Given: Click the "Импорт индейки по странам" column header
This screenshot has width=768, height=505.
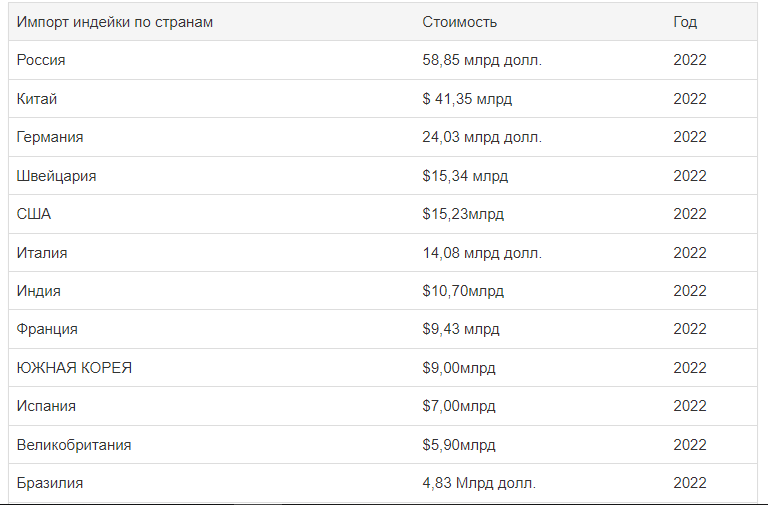Looking at the screenshot, I should point(115,22).
